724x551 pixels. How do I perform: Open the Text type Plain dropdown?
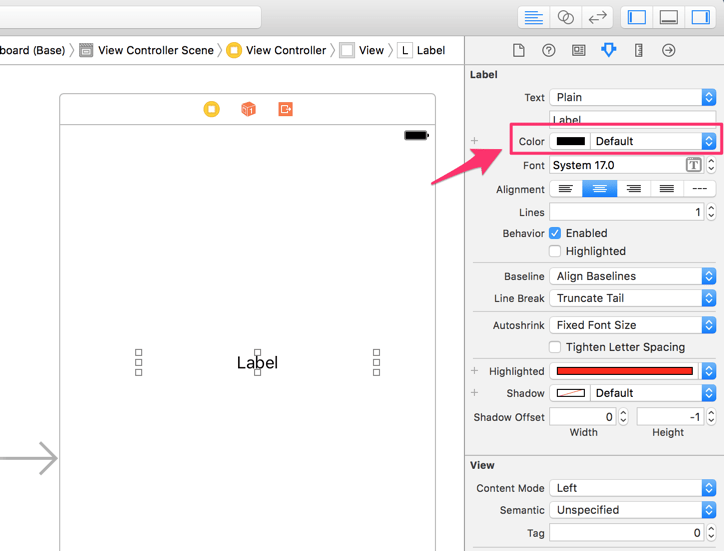coord(633,97)
